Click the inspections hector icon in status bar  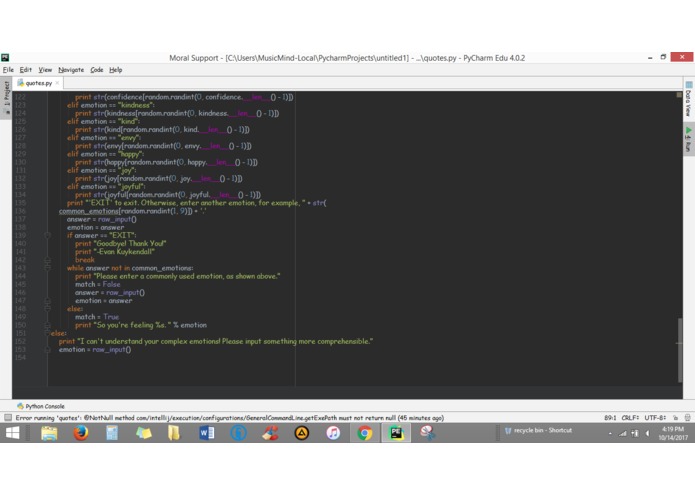point(687,417)
